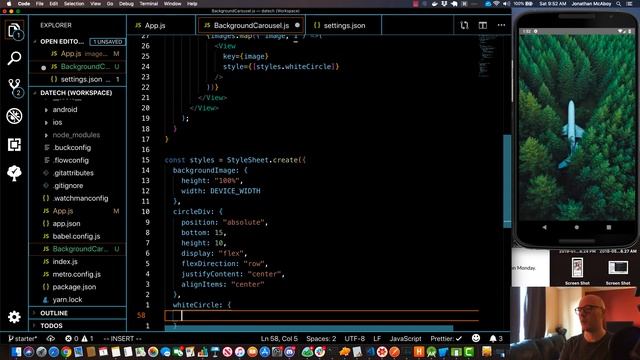Tap the Android emulator home button
640x360 pixels.
coord(576,227)
